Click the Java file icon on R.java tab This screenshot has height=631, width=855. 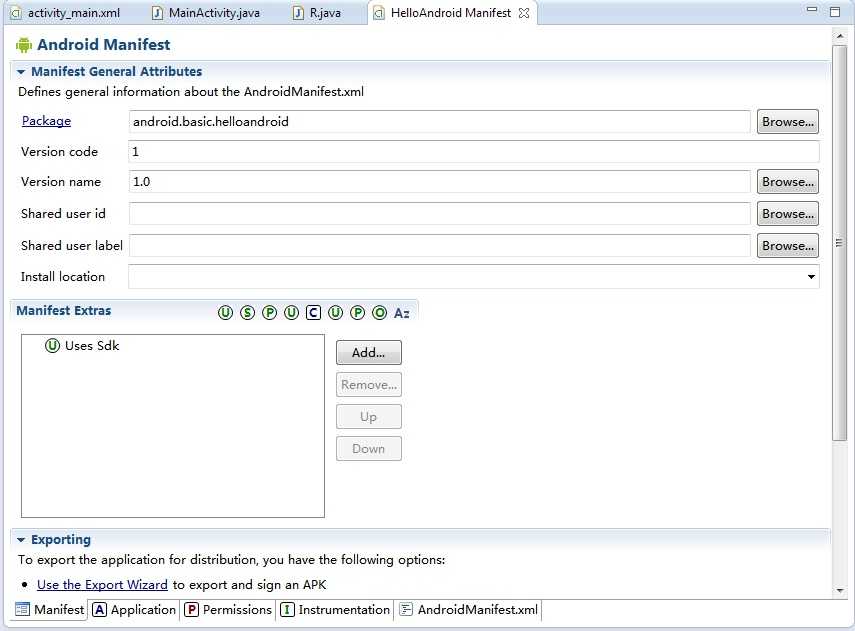[x=298, y=13]
